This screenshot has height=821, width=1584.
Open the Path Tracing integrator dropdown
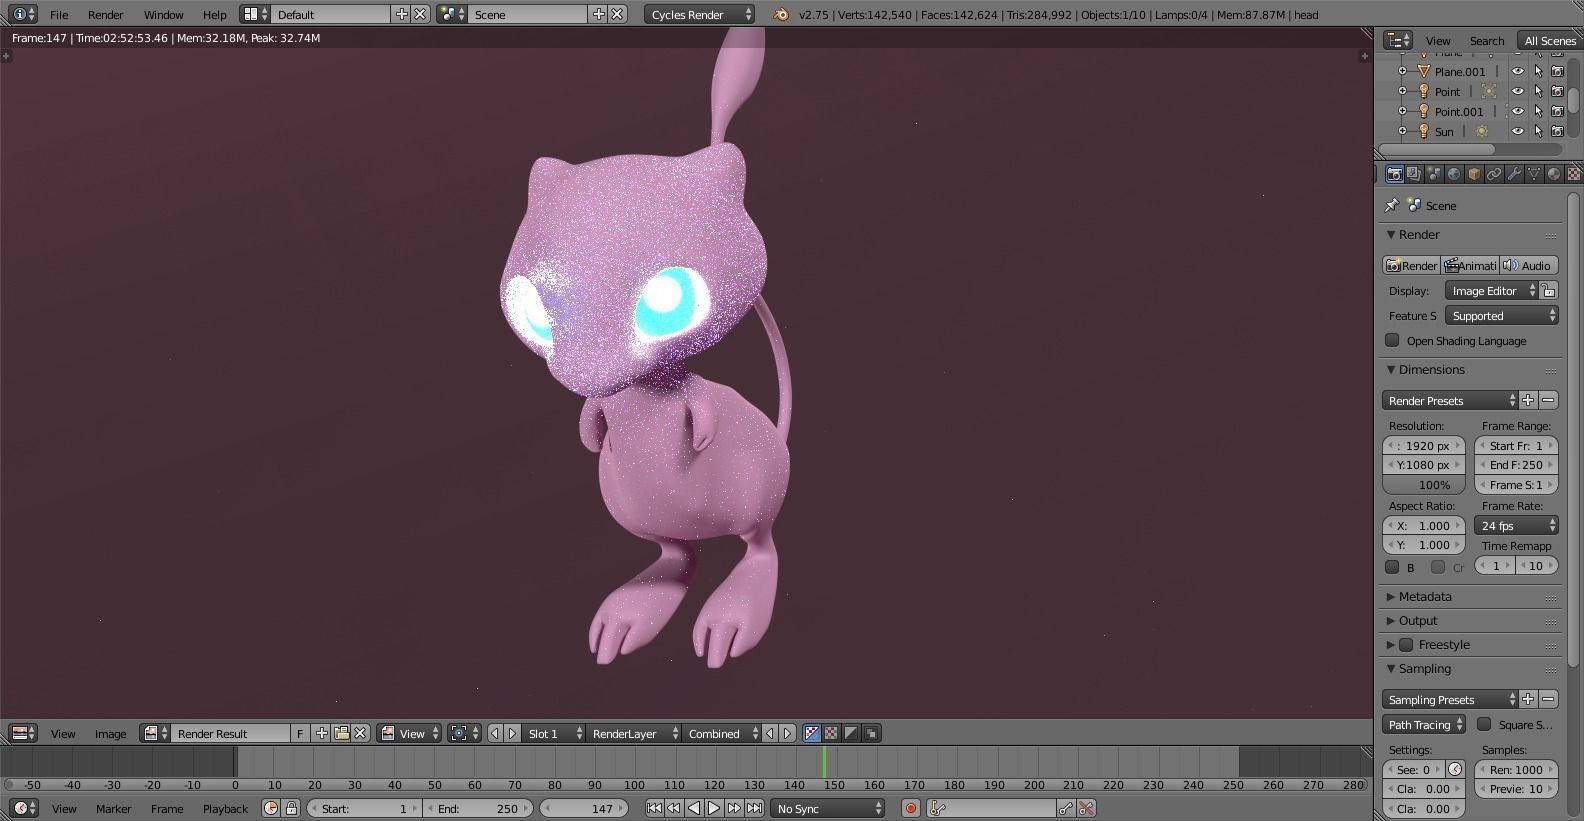[1425, 724]
